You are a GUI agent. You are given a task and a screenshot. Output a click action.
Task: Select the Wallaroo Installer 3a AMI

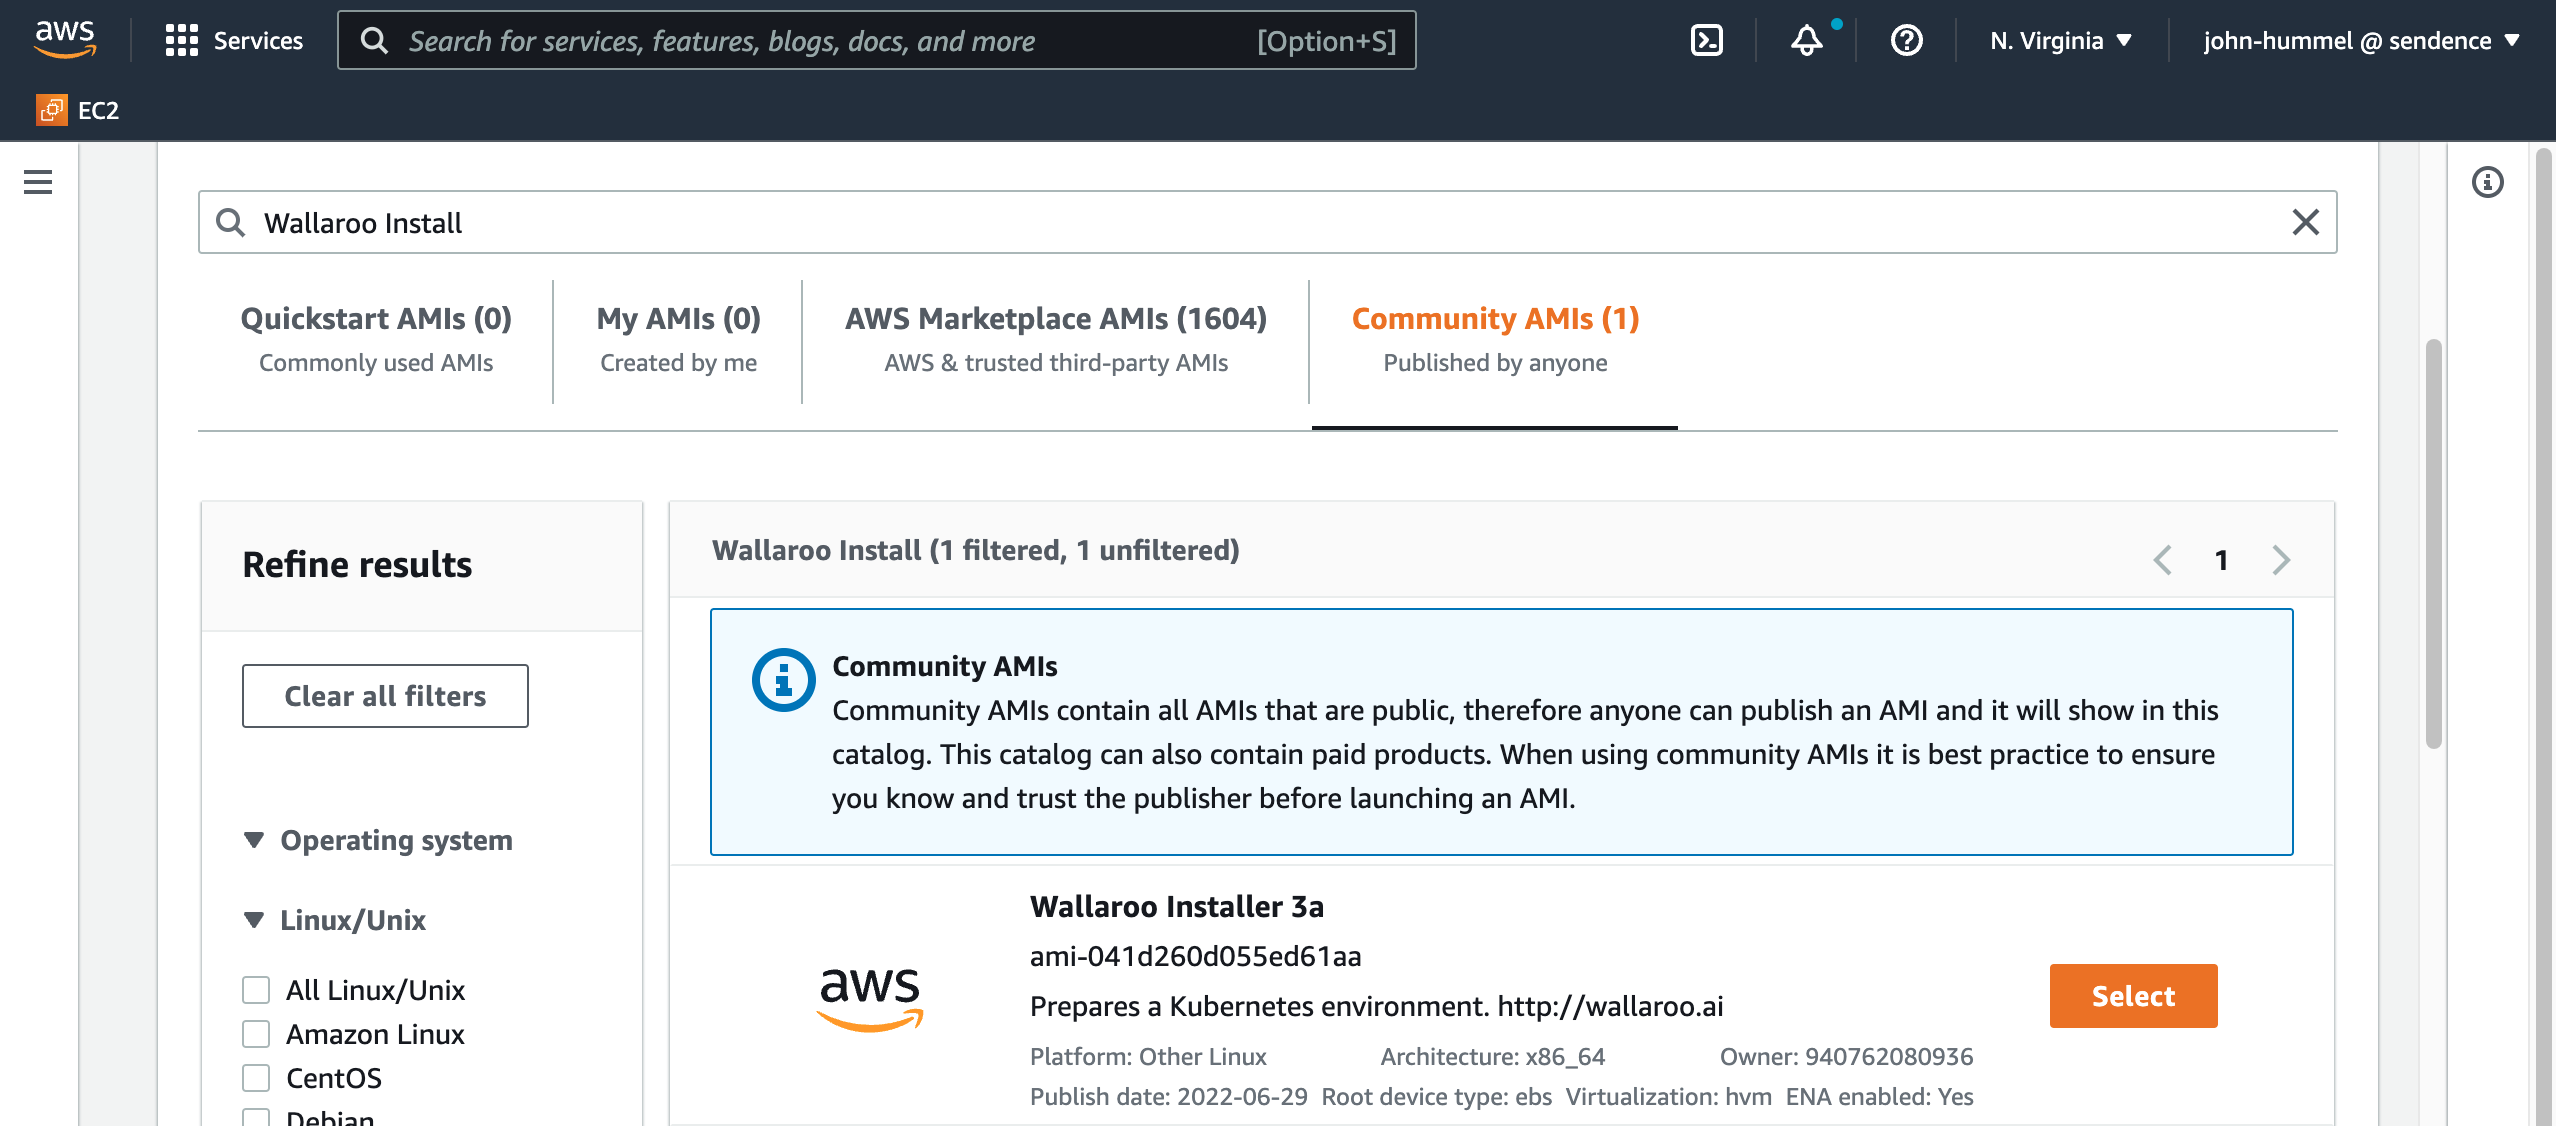[x=2132, y=994]
